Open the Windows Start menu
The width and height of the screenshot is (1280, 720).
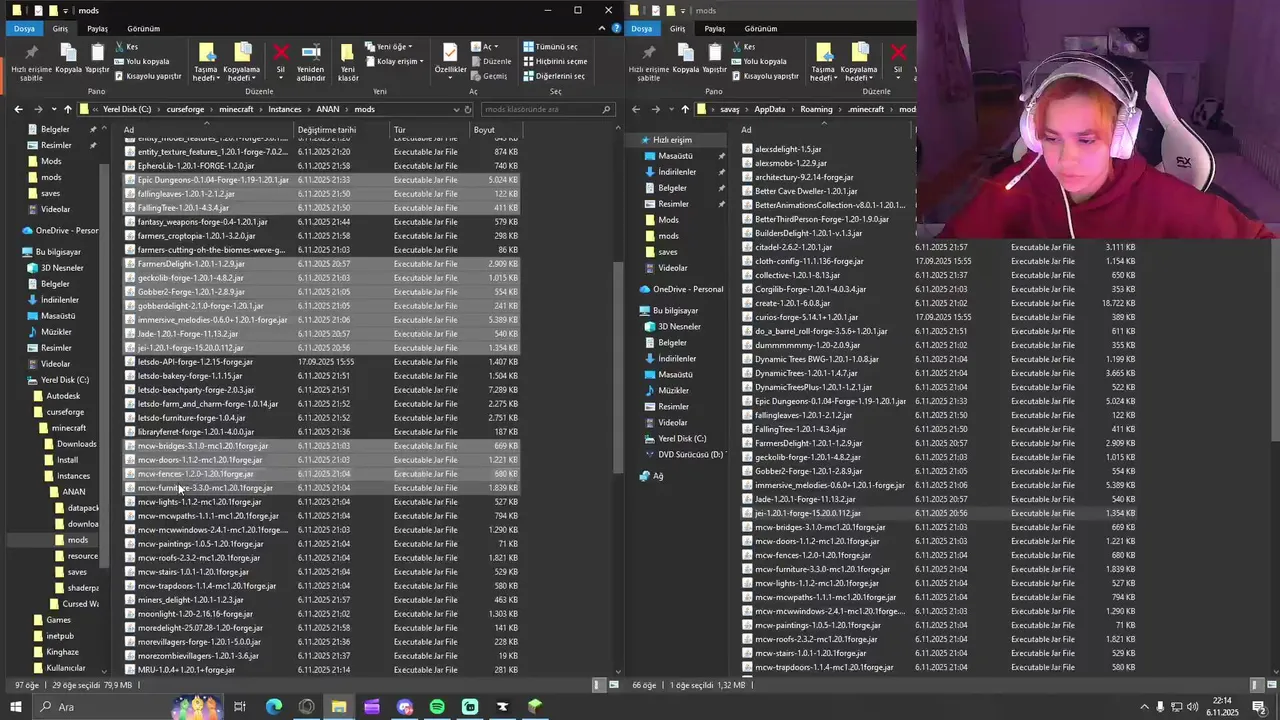pyautogui.click(x=15, y=707)
